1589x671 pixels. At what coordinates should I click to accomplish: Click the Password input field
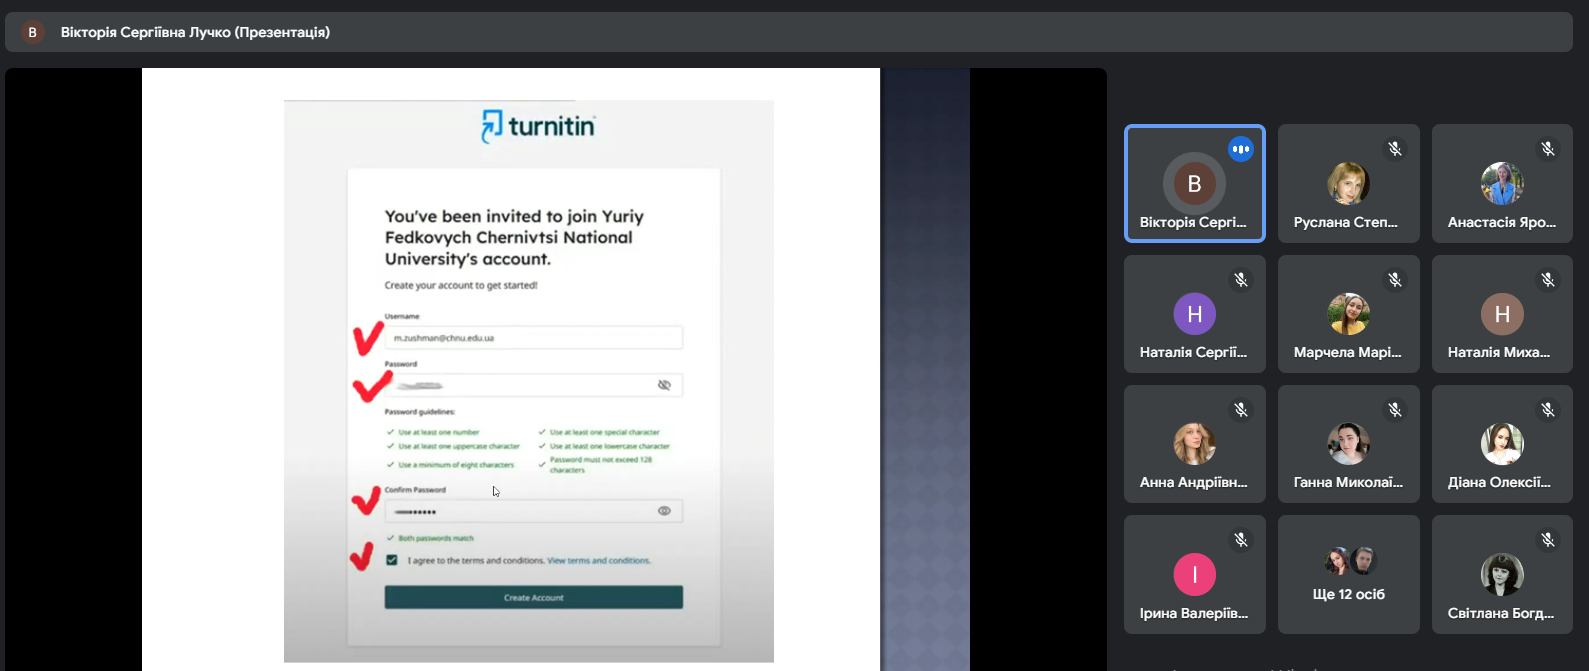pos(533,385)
